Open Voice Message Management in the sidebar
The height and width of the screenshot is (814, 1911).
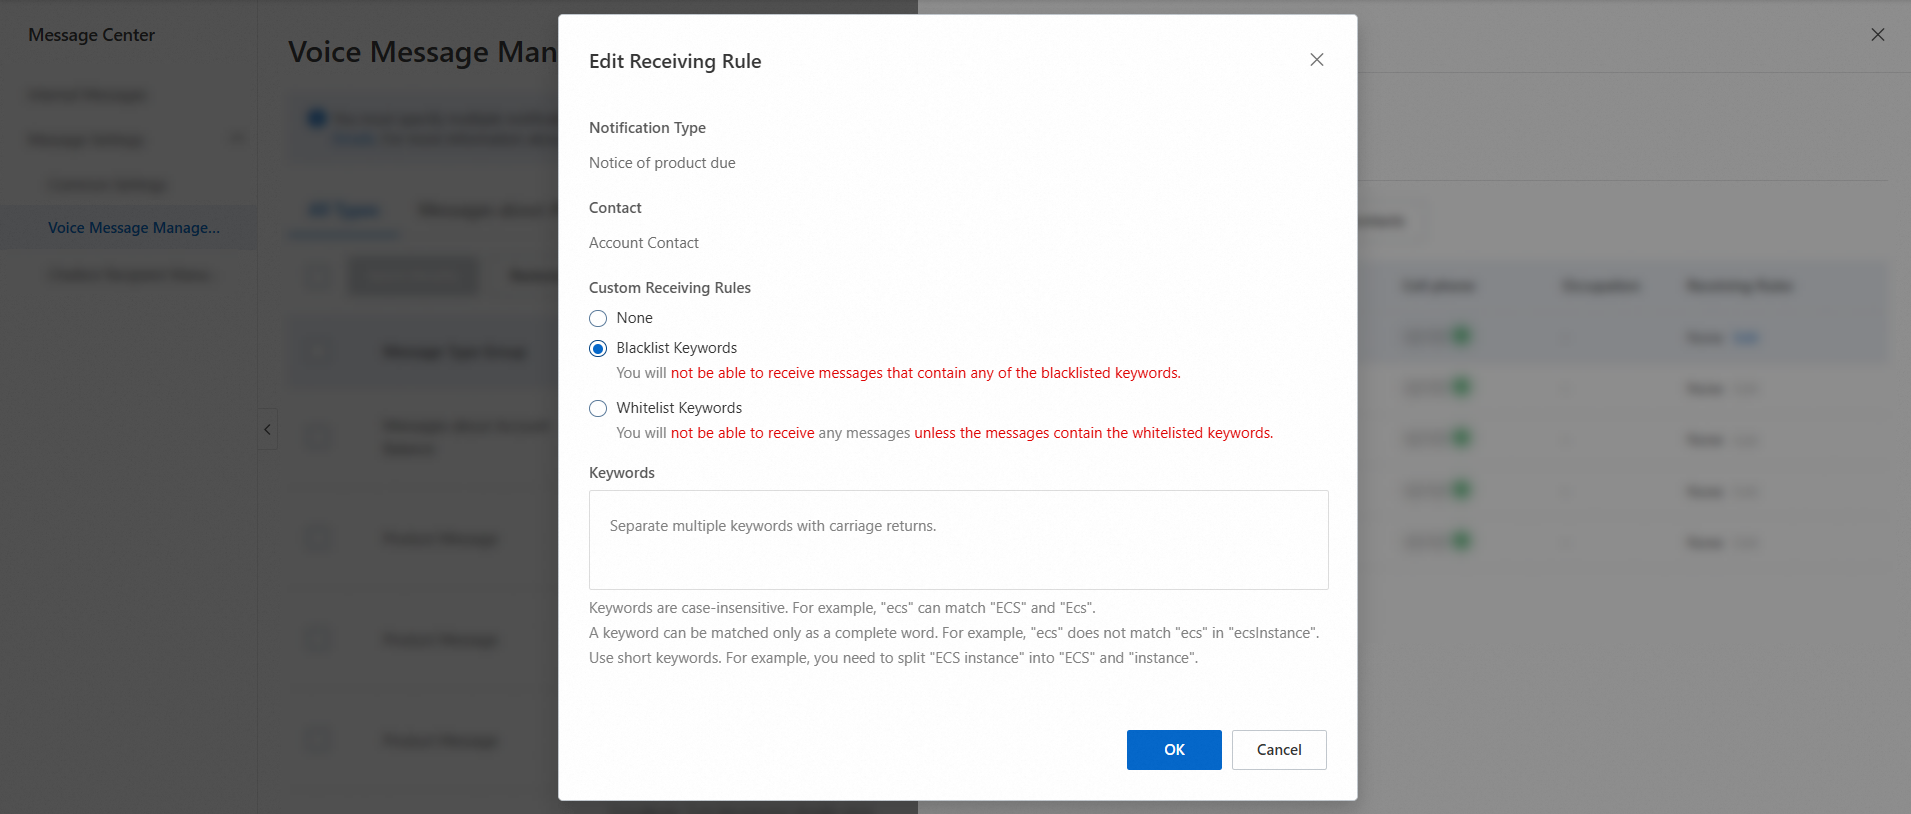[134, 228]
